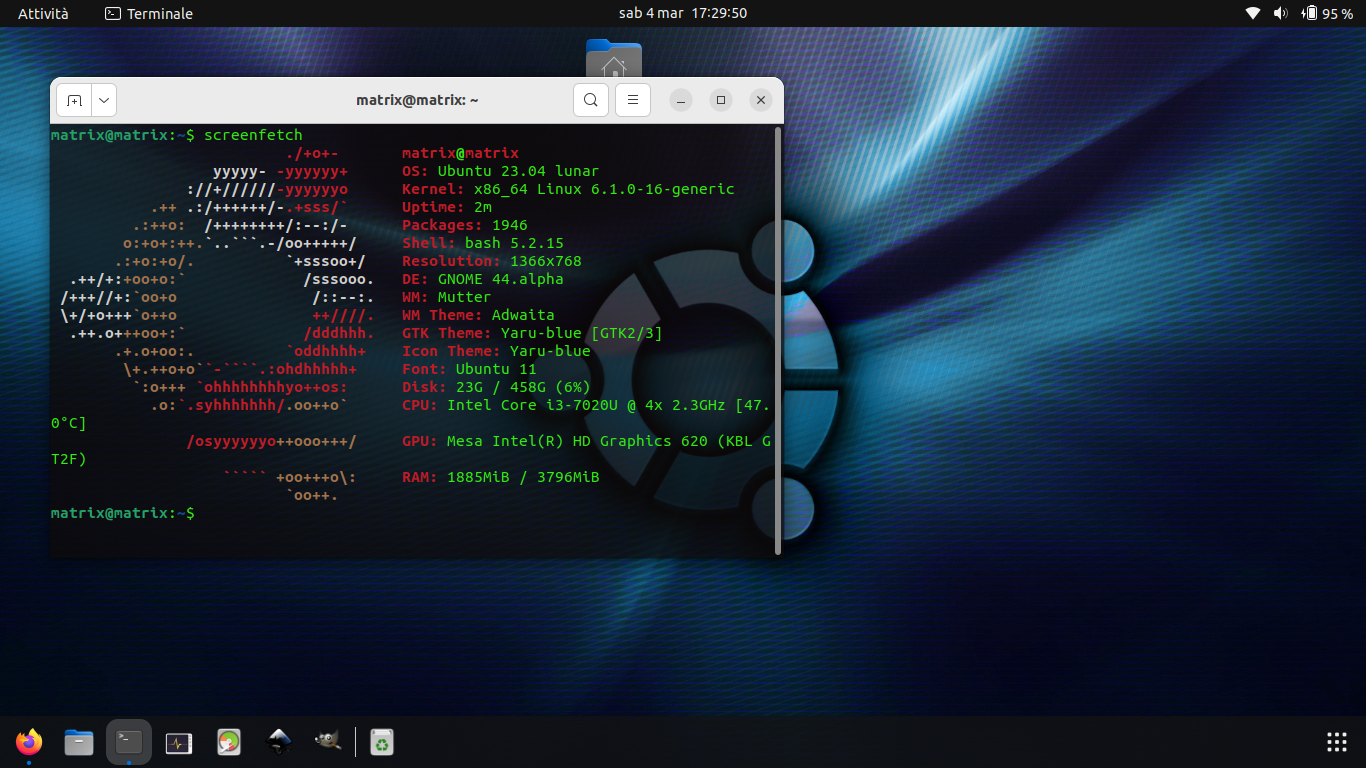Open Firefox from the dock
1366x768 pixels.
tap(29, 742)
